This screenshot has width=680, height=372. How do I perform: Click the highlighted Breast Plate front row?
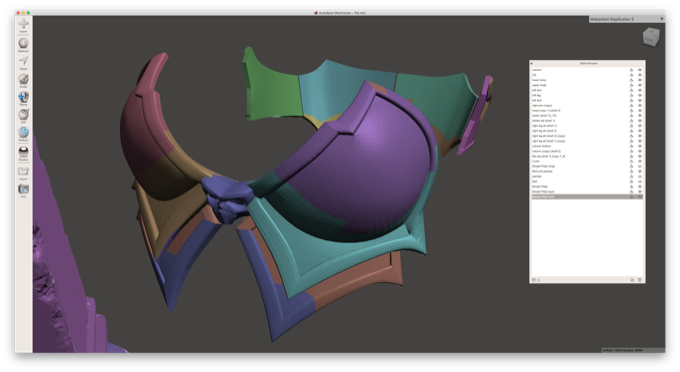point(587,197)
